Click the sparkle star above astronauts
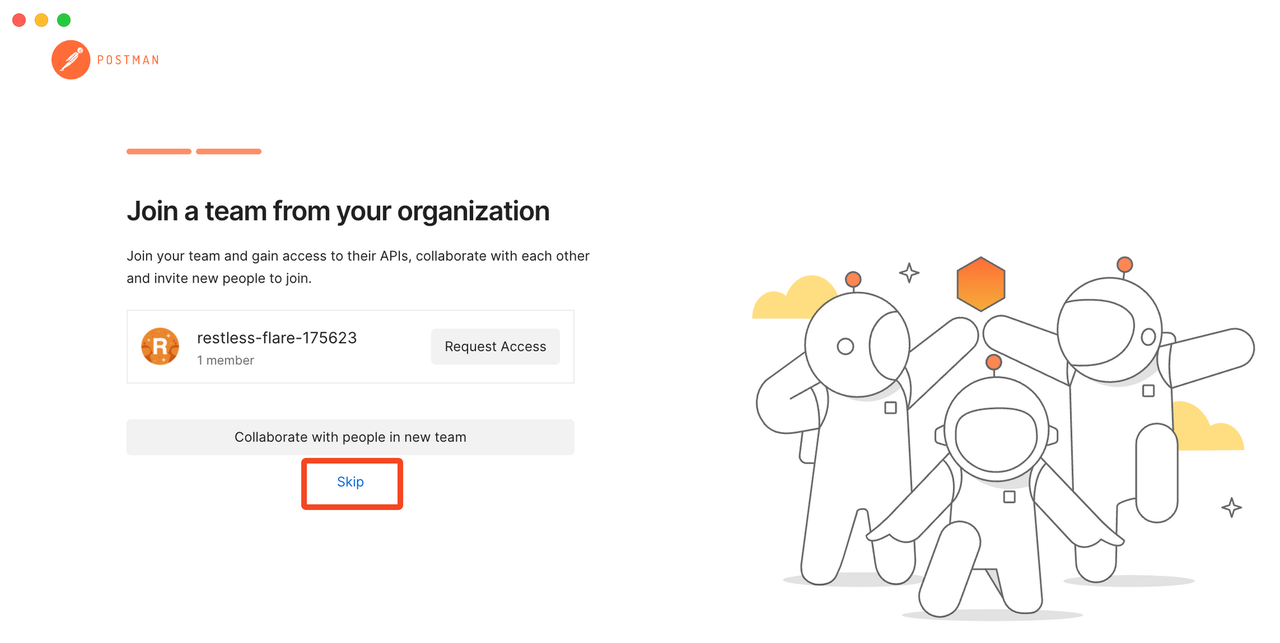This screenshot has height=643, width=1280. pyautogui.click(x=909, y=272)
